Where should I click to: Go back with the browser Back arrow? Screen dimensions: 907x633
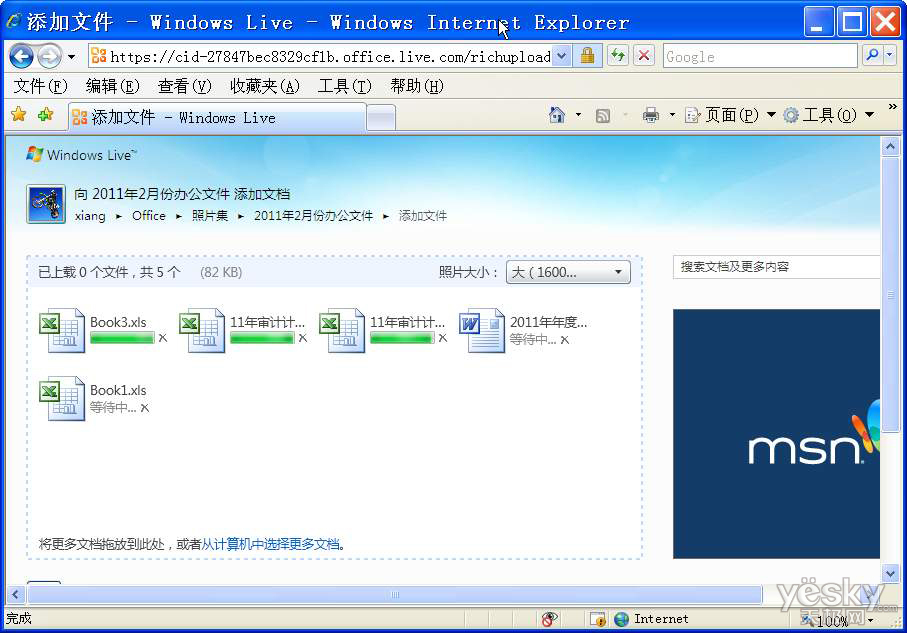pyautogui.click(x=22, y=56)
